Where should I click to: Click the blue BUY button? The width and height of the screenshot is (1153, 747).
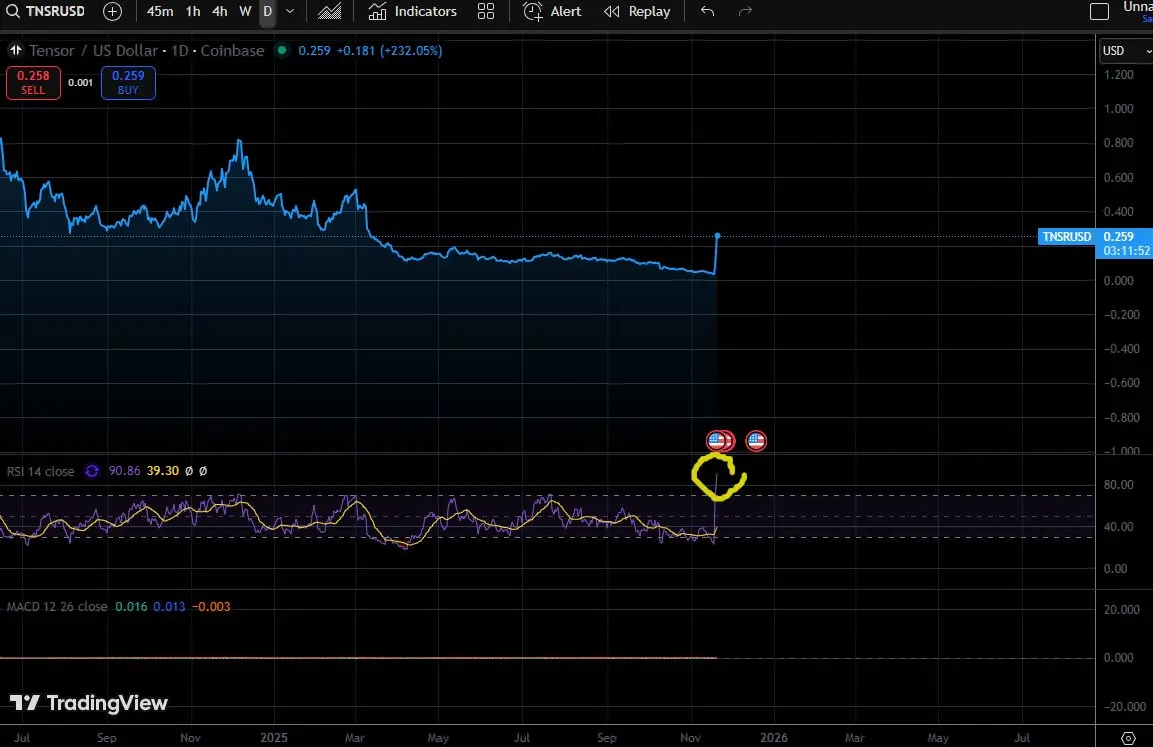[128, 82]
